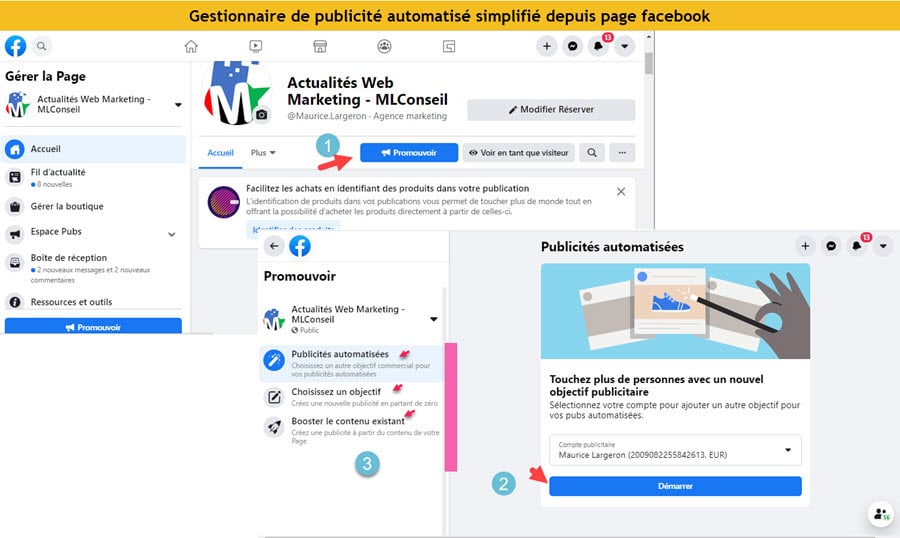This screenshot has height=538, width=900.
Task: Click the pink scrollbar in Promouvoir panel
Action: point(451,407)
